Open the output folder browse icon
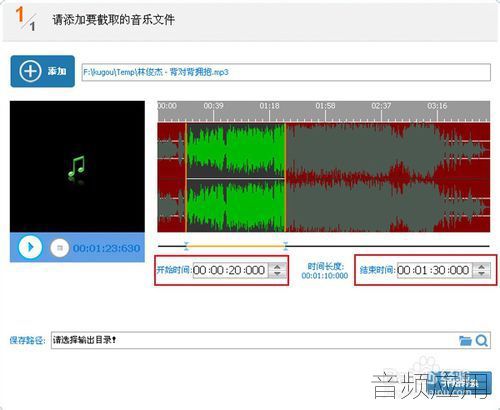Screen dimensions: 500x410 [x=465, y=340]
